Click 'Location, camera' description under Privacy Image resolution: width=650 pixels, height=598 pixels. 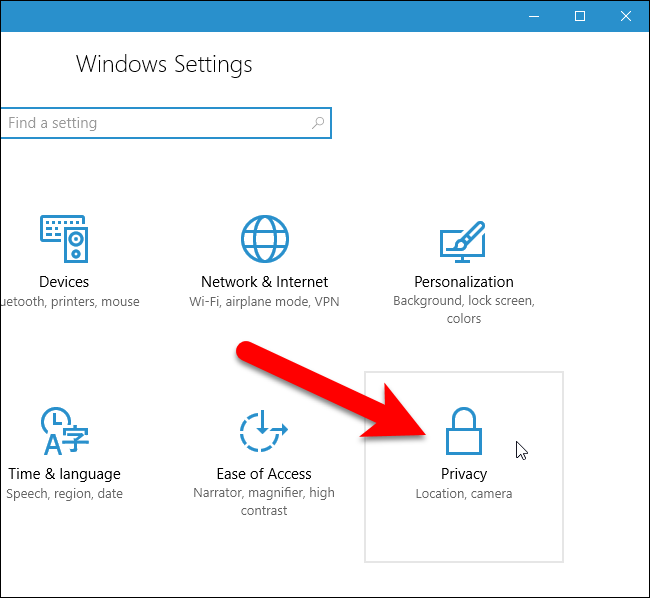point(464,493)
